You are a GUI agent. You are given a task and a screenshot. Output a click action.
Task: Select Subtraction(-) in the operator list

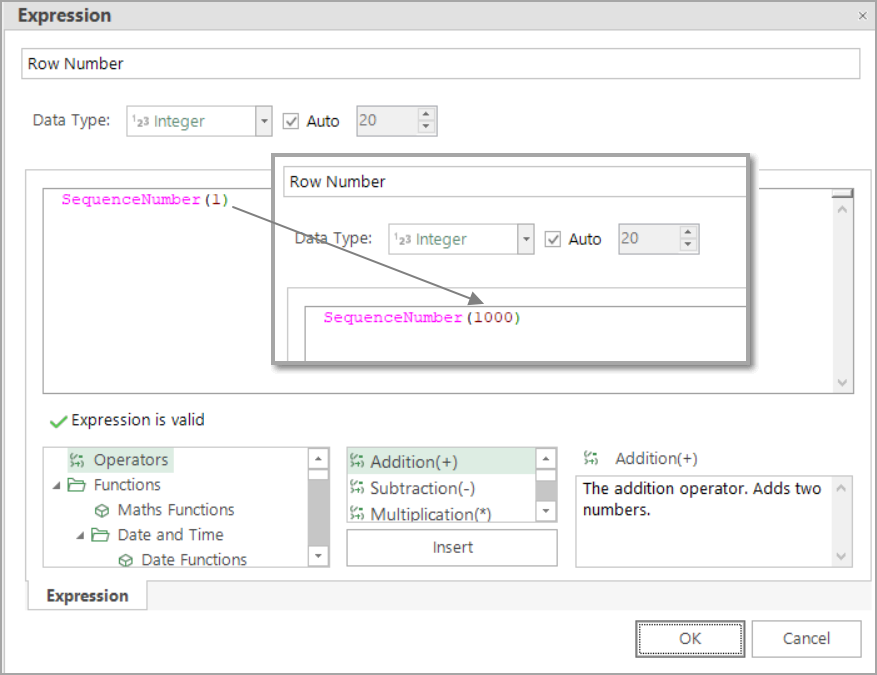pyautogui.click(x=422, y=488)
